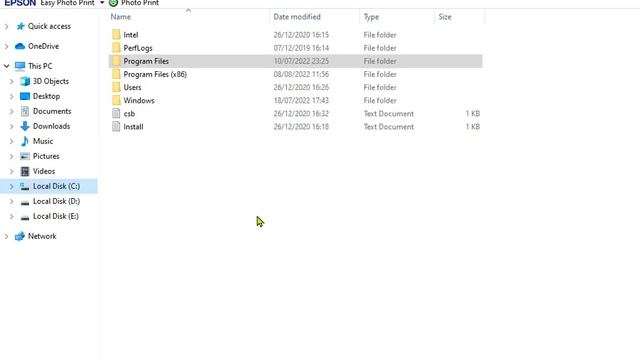Click Program Files (x86) date 08/08/2022 11:56
The width and height of the screenshot is (640, 360).
301,74
